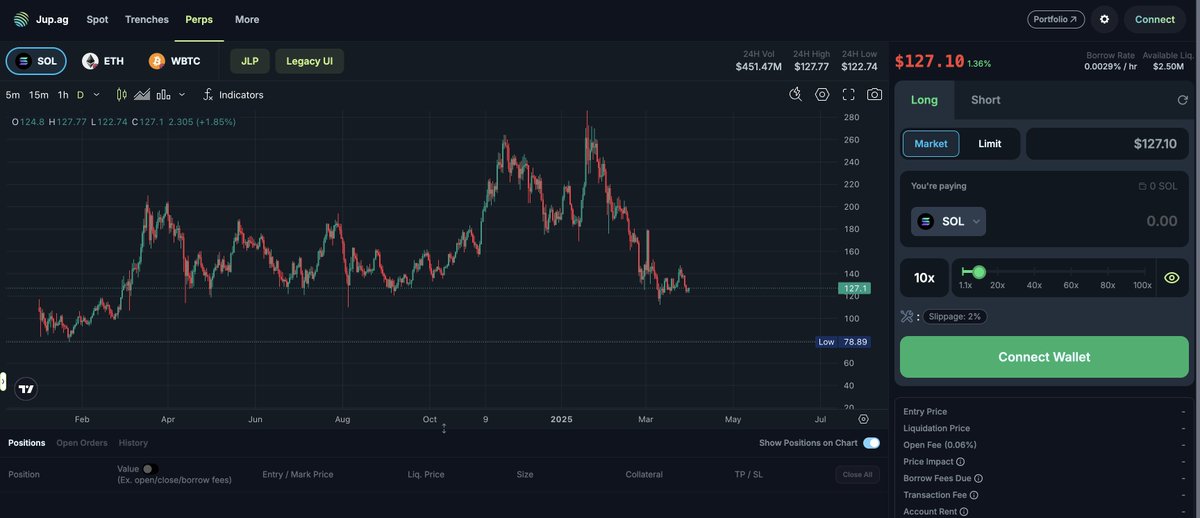Open chart settings hexagon icon
This screenshot has width=1200, height=518.
tap(822, 94)
